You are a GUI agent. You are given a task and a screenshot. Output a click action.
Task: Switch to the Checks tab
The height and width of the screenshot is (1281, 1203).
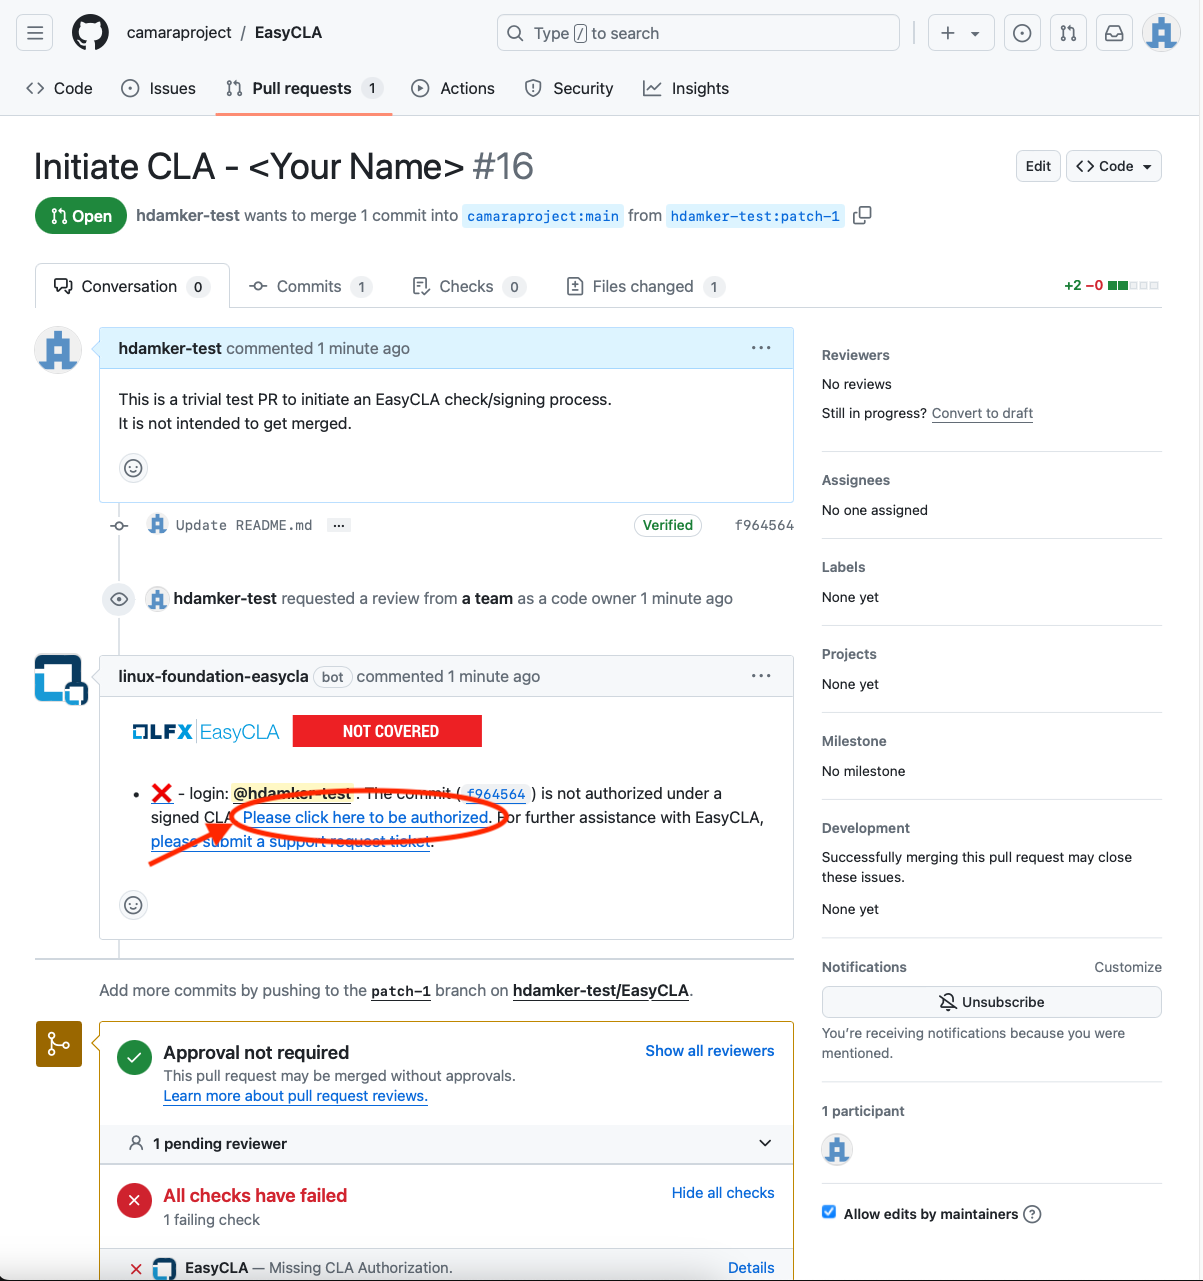469,286
